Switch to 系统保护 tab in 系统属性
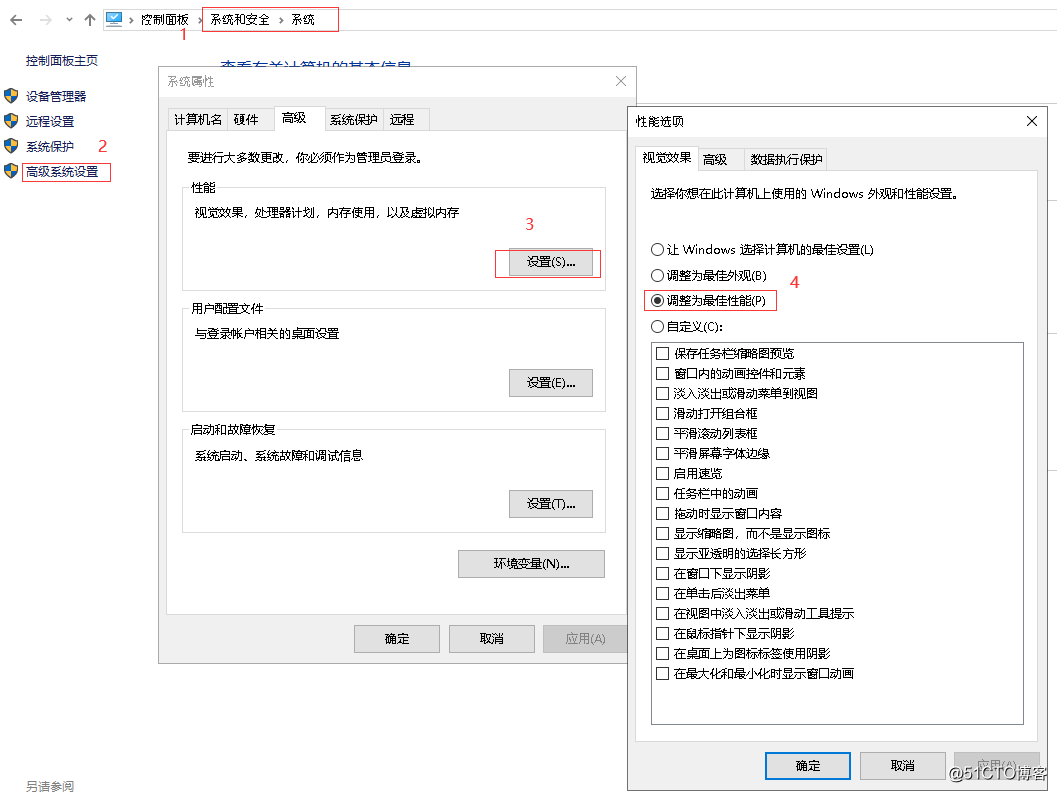This screenshot has height=792, width=1057. click(x=353, y=119)
